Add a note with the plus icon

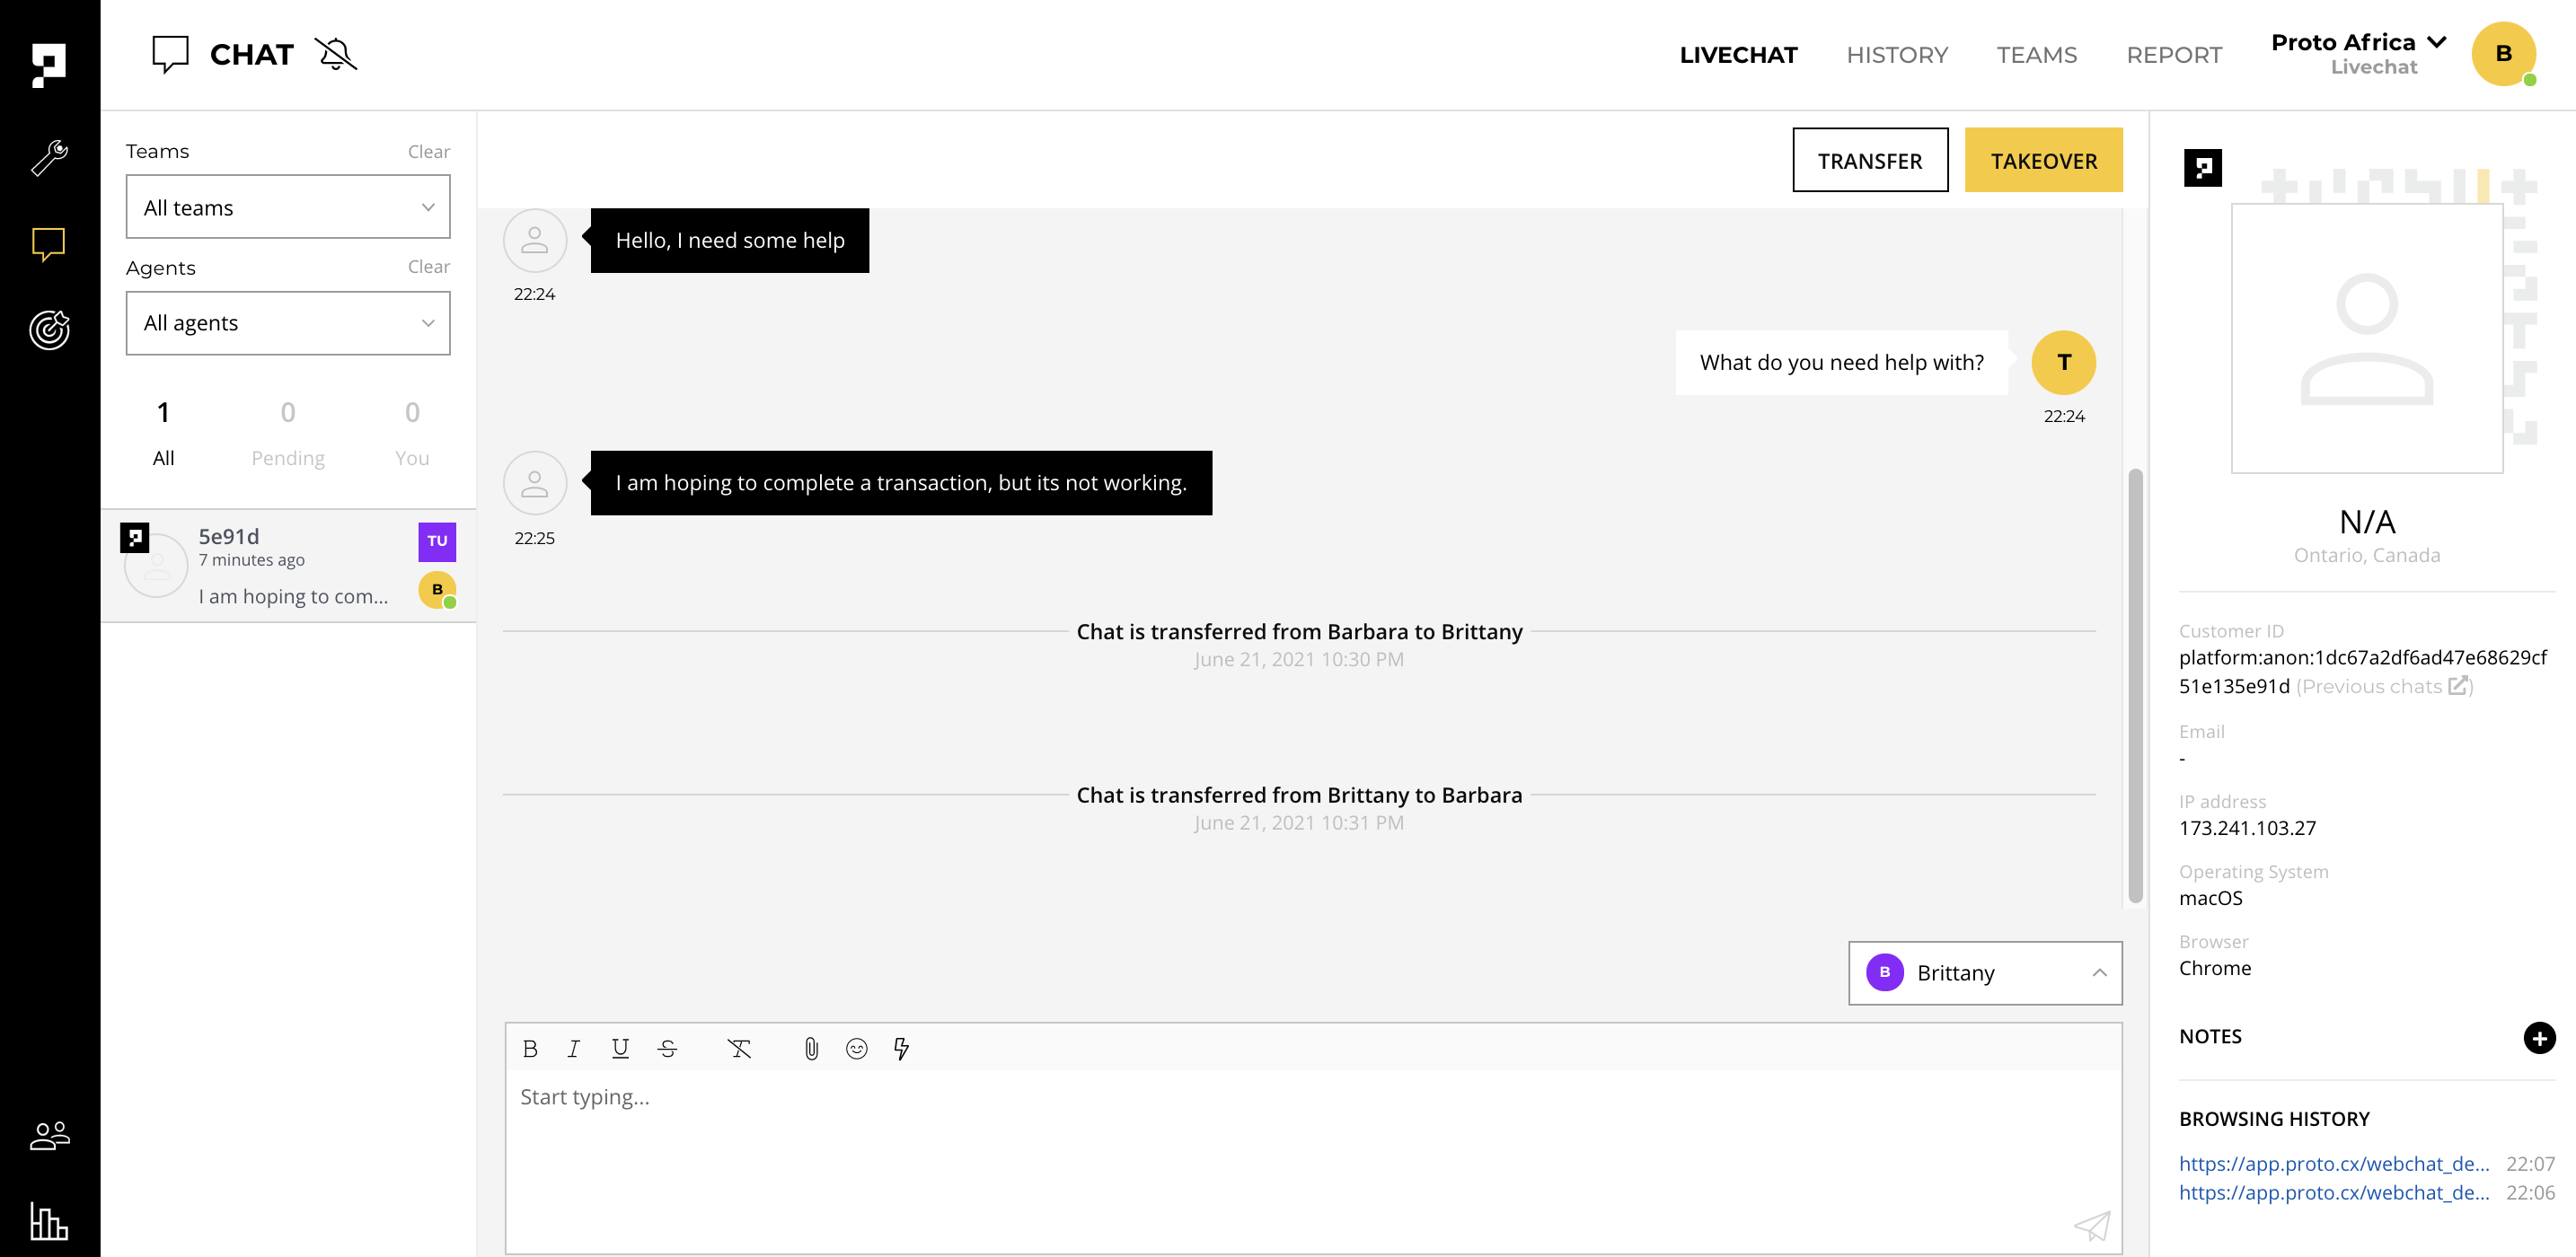(x=2539, y=1038)
